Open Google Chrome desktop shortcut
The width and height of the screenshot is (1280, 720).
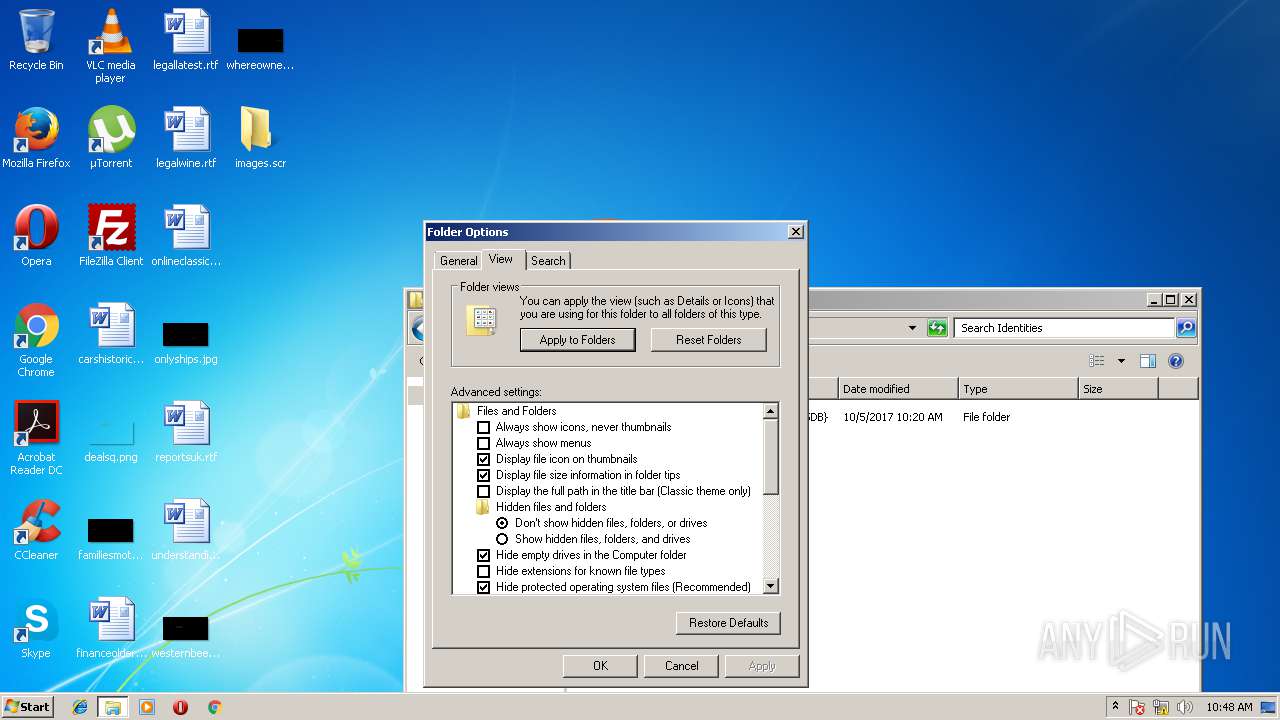pos(36,340)
